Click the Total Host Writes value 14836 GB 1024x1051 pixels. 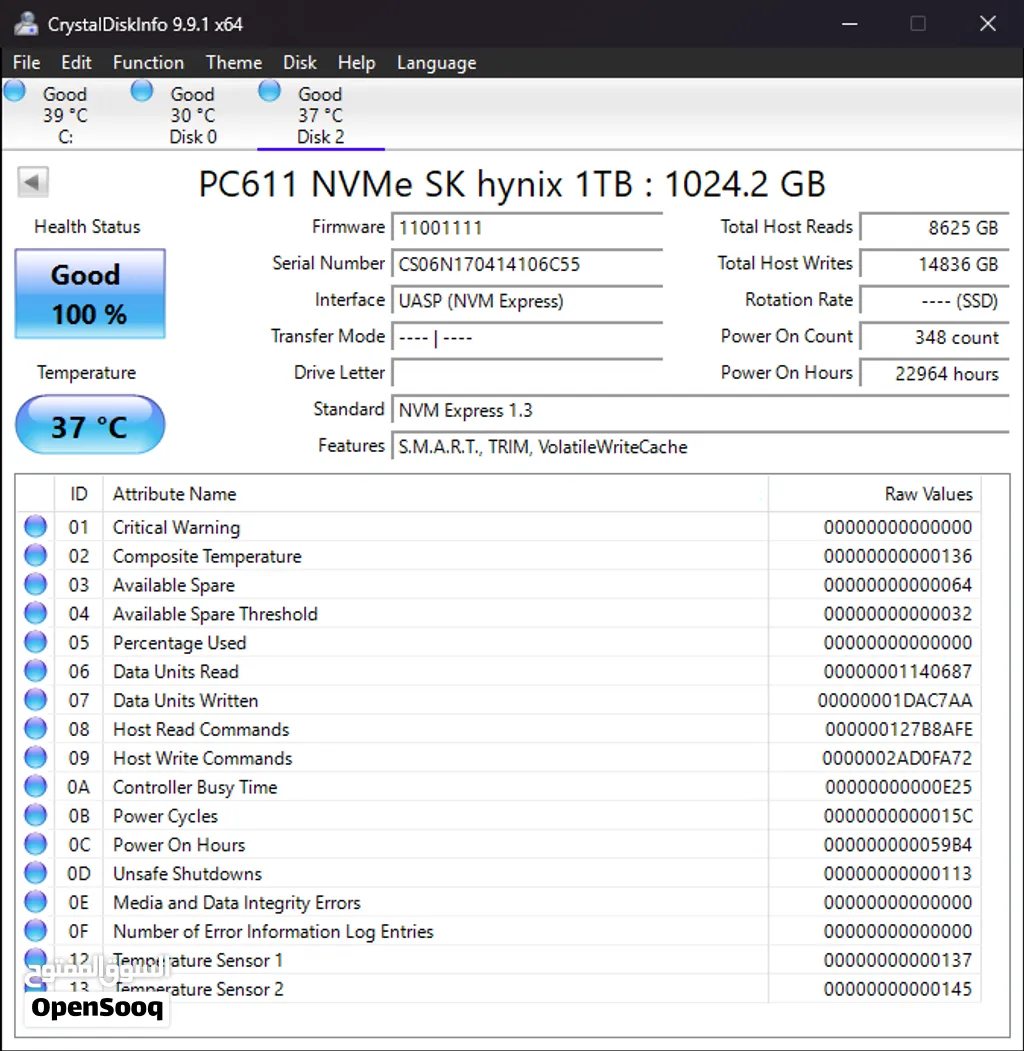(x=934, y=264)
